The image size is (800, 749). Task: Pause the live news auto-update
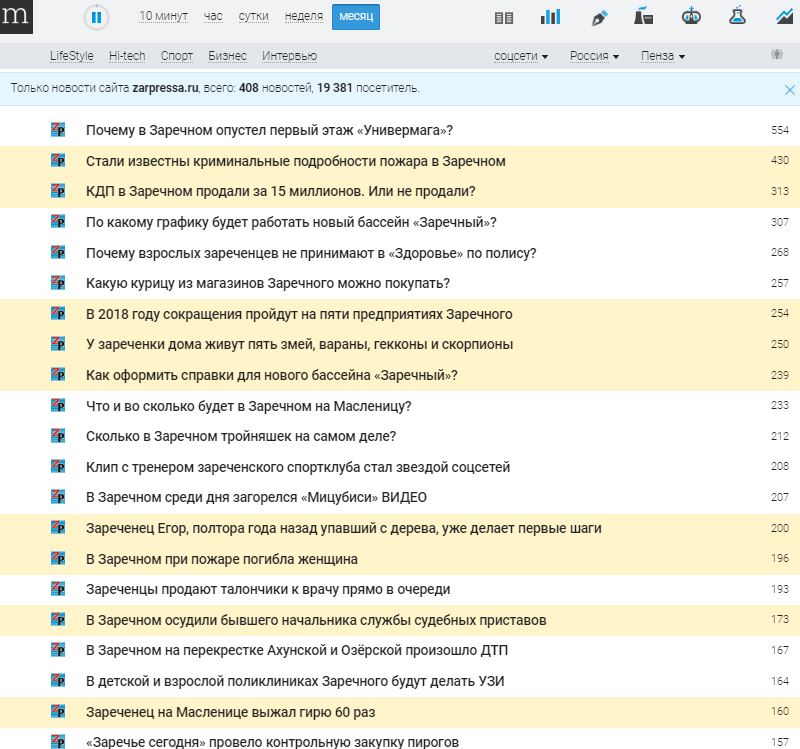[96, 17]
